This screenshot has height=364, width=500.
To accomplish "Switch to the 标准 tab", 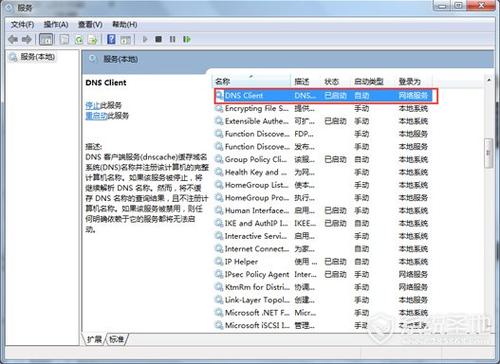I will (117, 339).
